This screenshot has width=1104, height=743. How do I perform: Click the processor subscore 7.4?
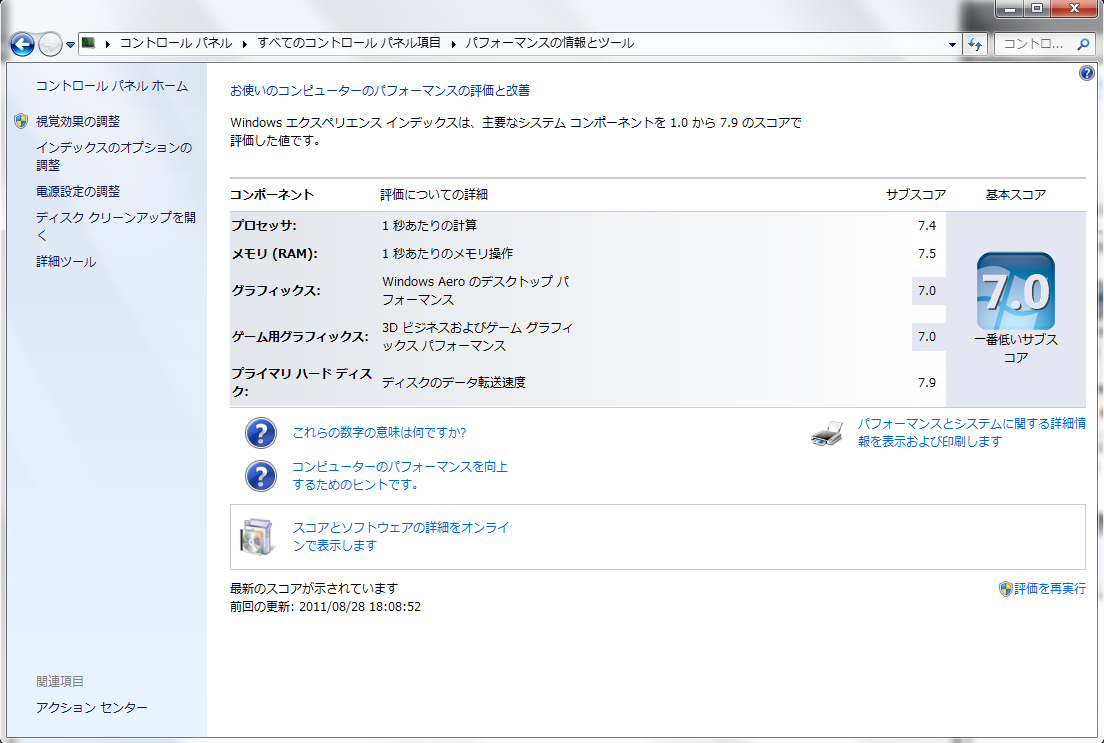(x=927, y=225)
